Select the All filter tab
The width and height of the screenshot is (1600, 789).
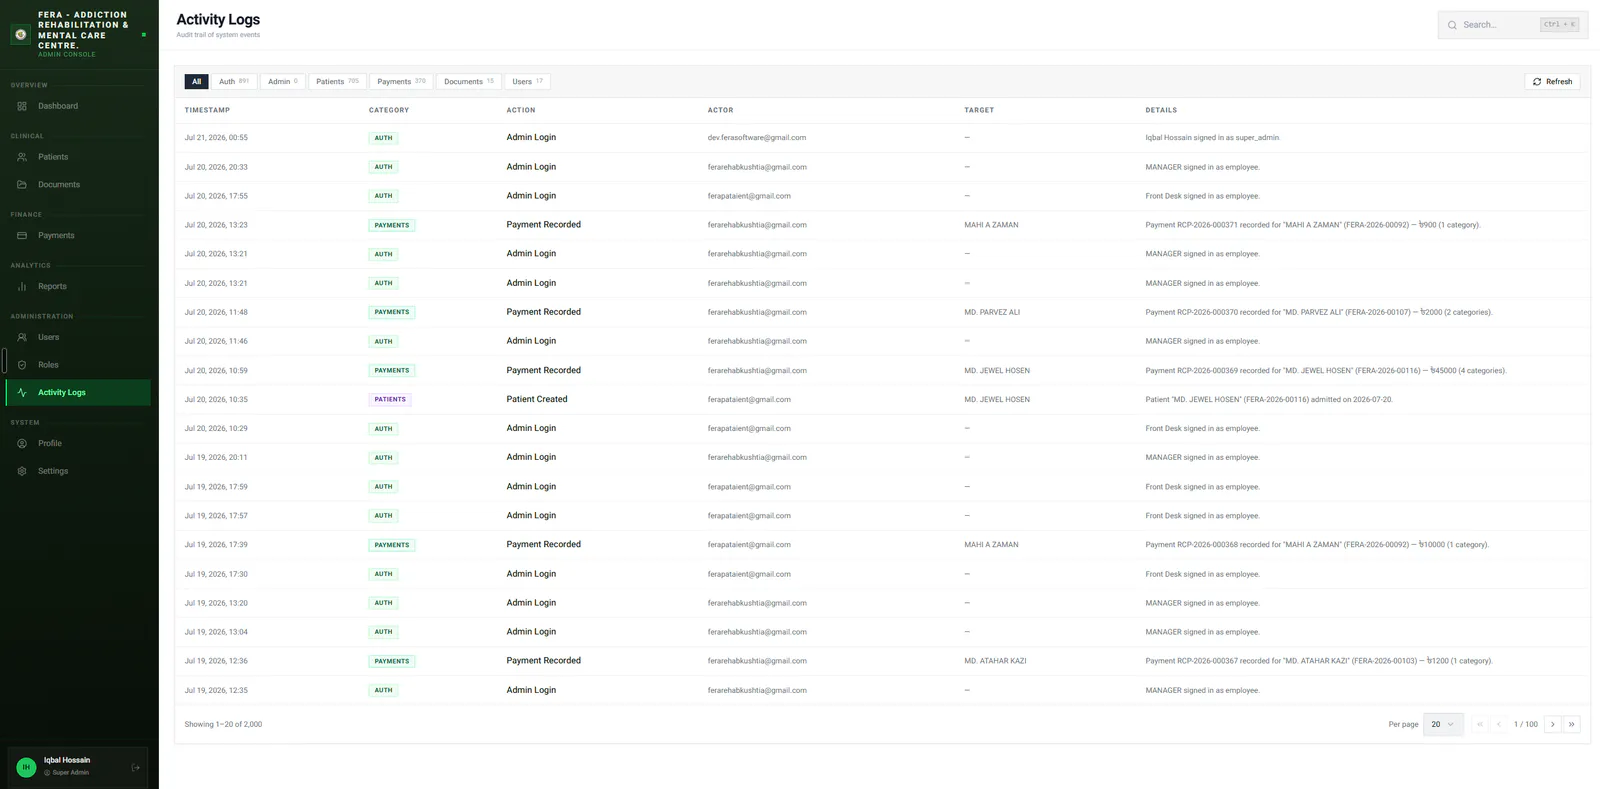[196, 82]
